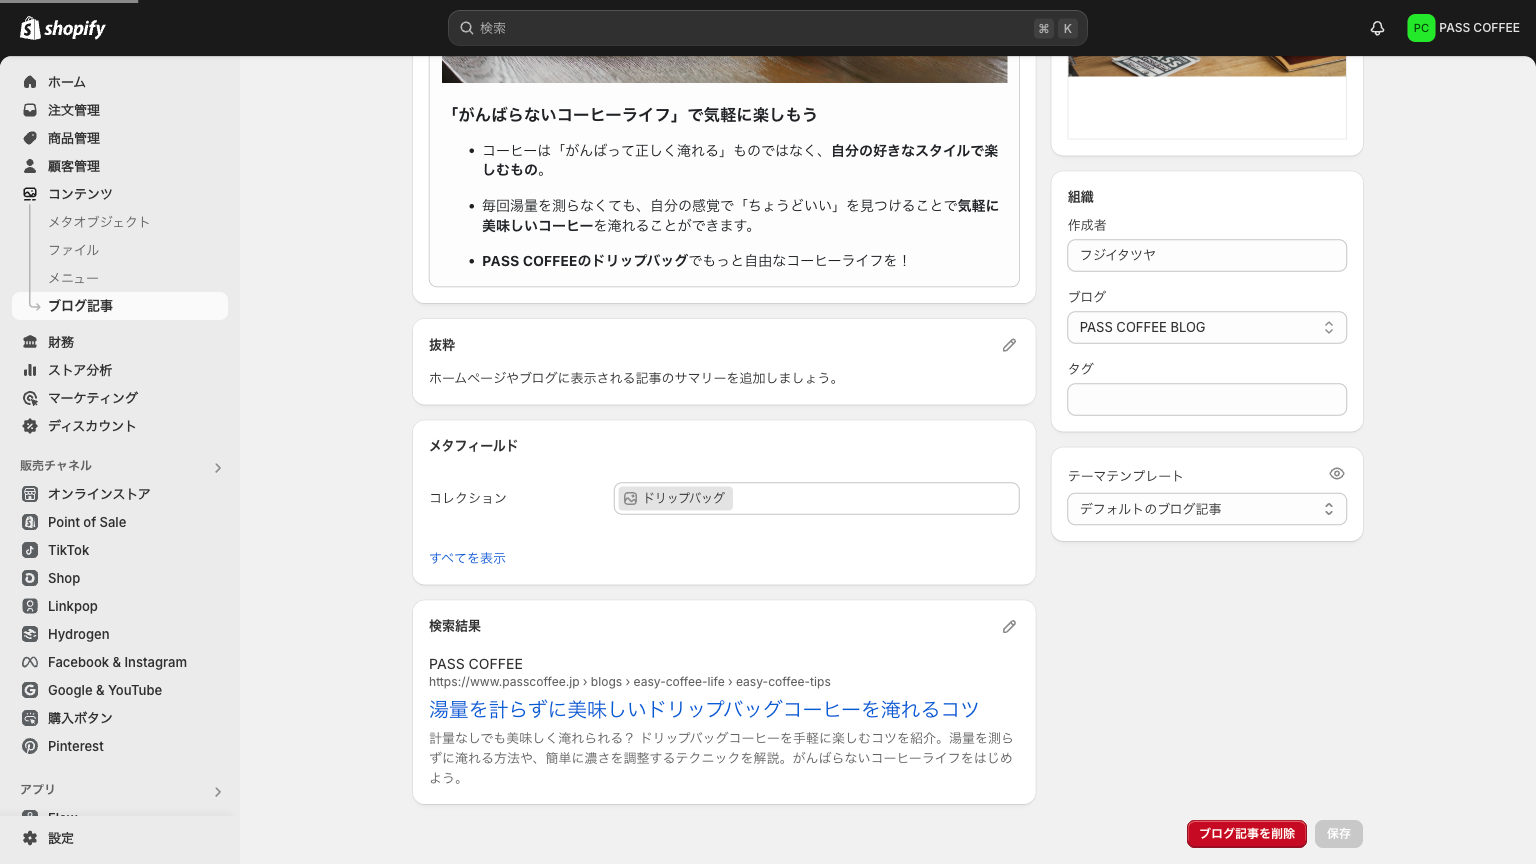Viewport: 1536px width, 864px height.
Task: Preview theme template with eye icon
Action: 1337,474
